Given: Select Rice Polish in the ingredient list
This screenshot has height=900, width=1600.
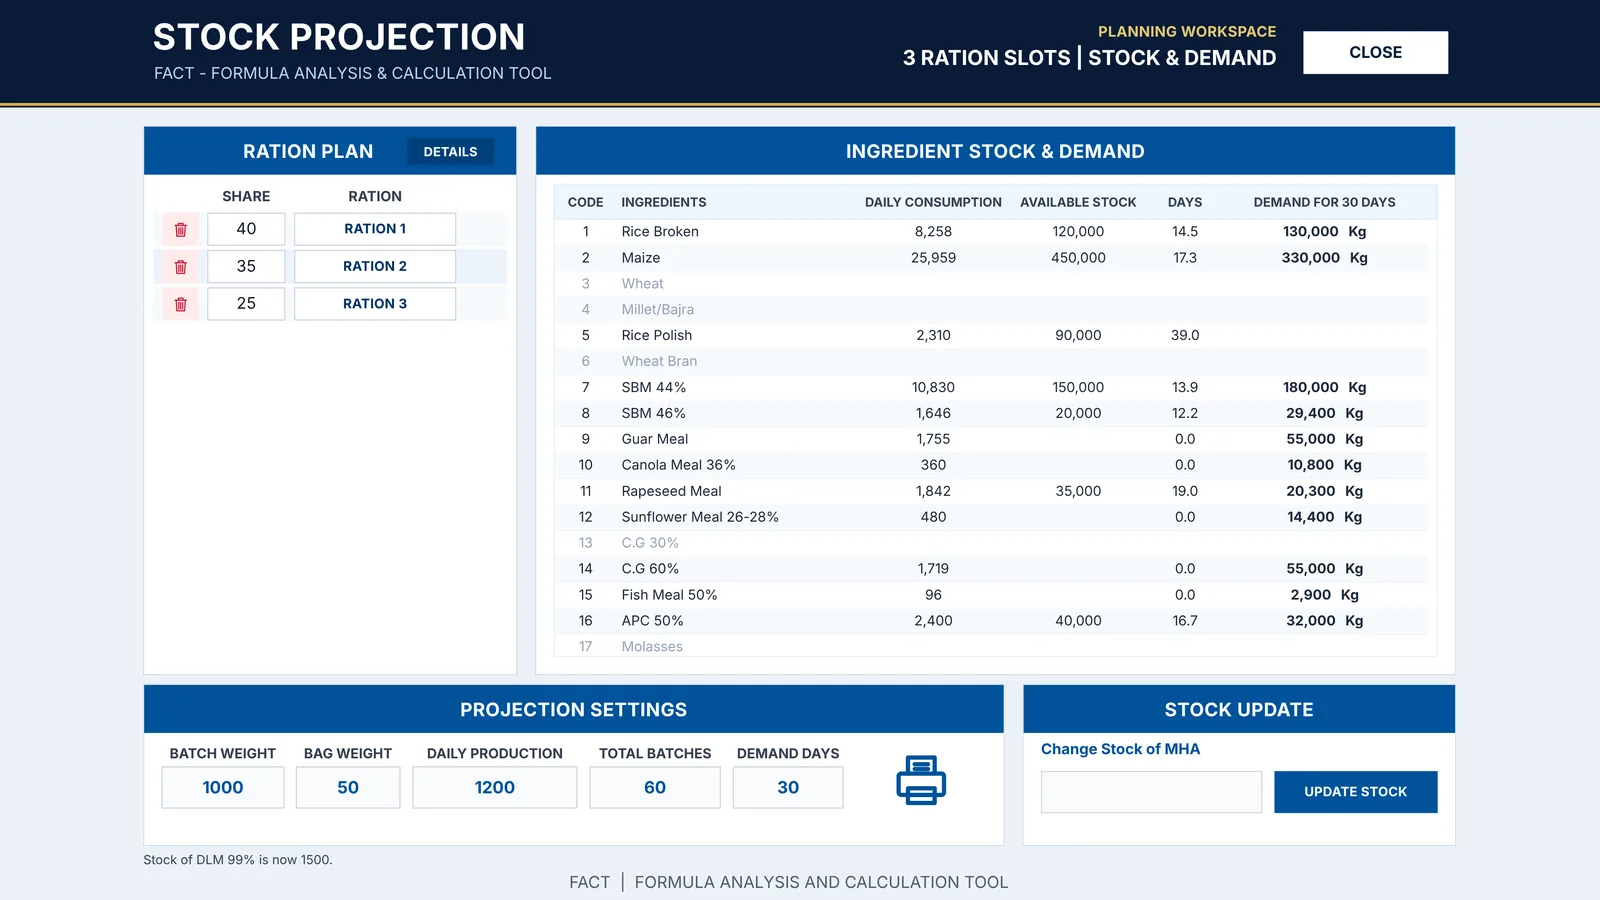Looking at the screenshot, I should tap(657, 335).
